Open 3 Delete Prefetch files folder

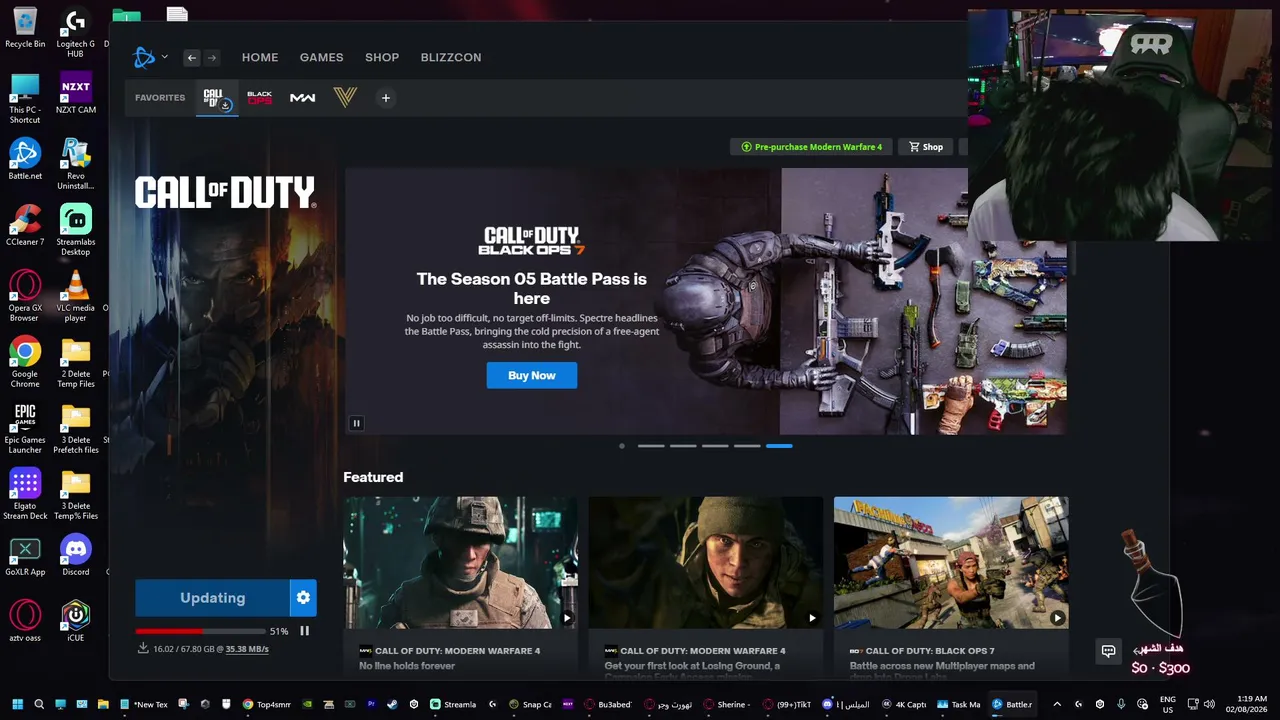pos(75,428)
